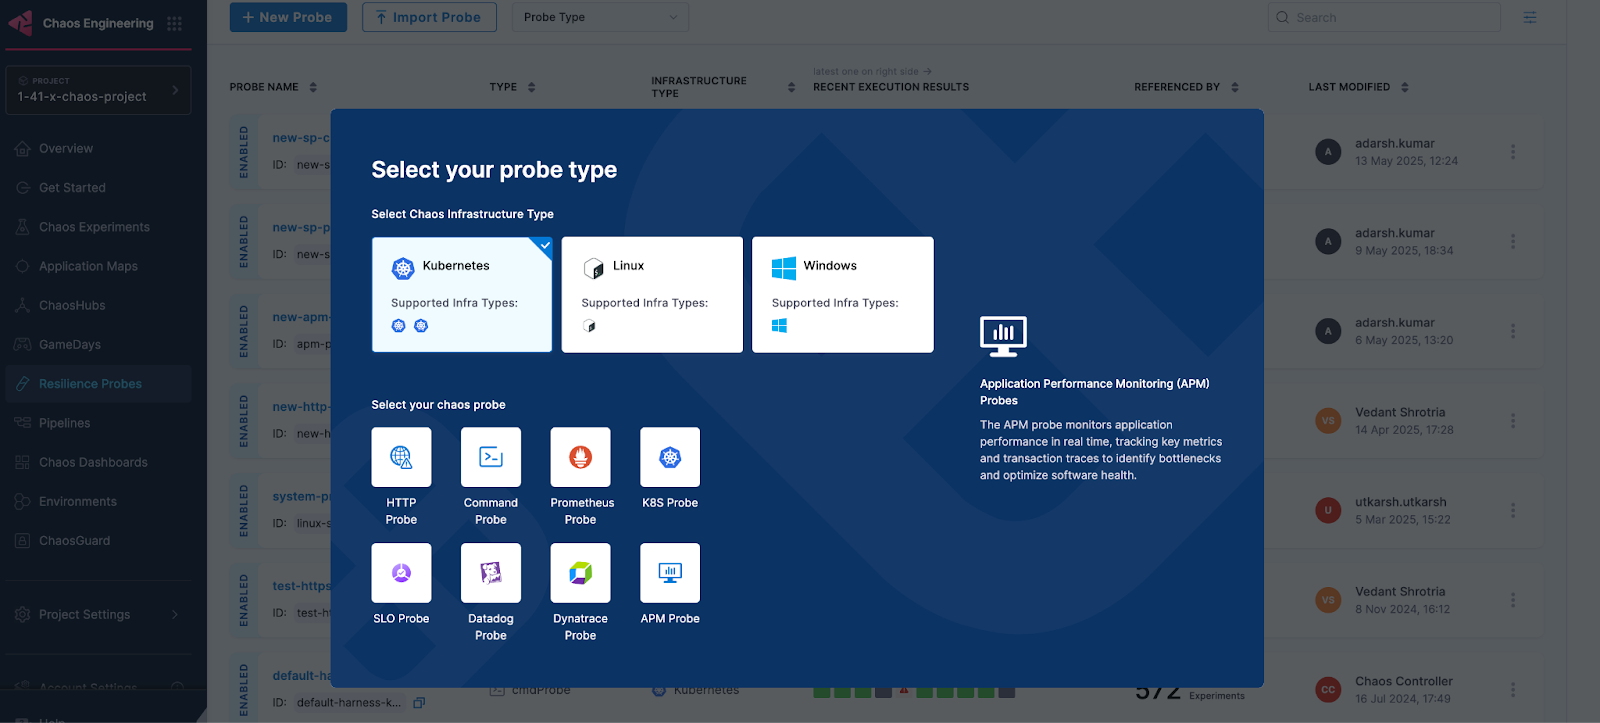This screenshot has height=723, width=1600.
Task: Select Kubernetes infrastructure type card
Action: point(461,294)
